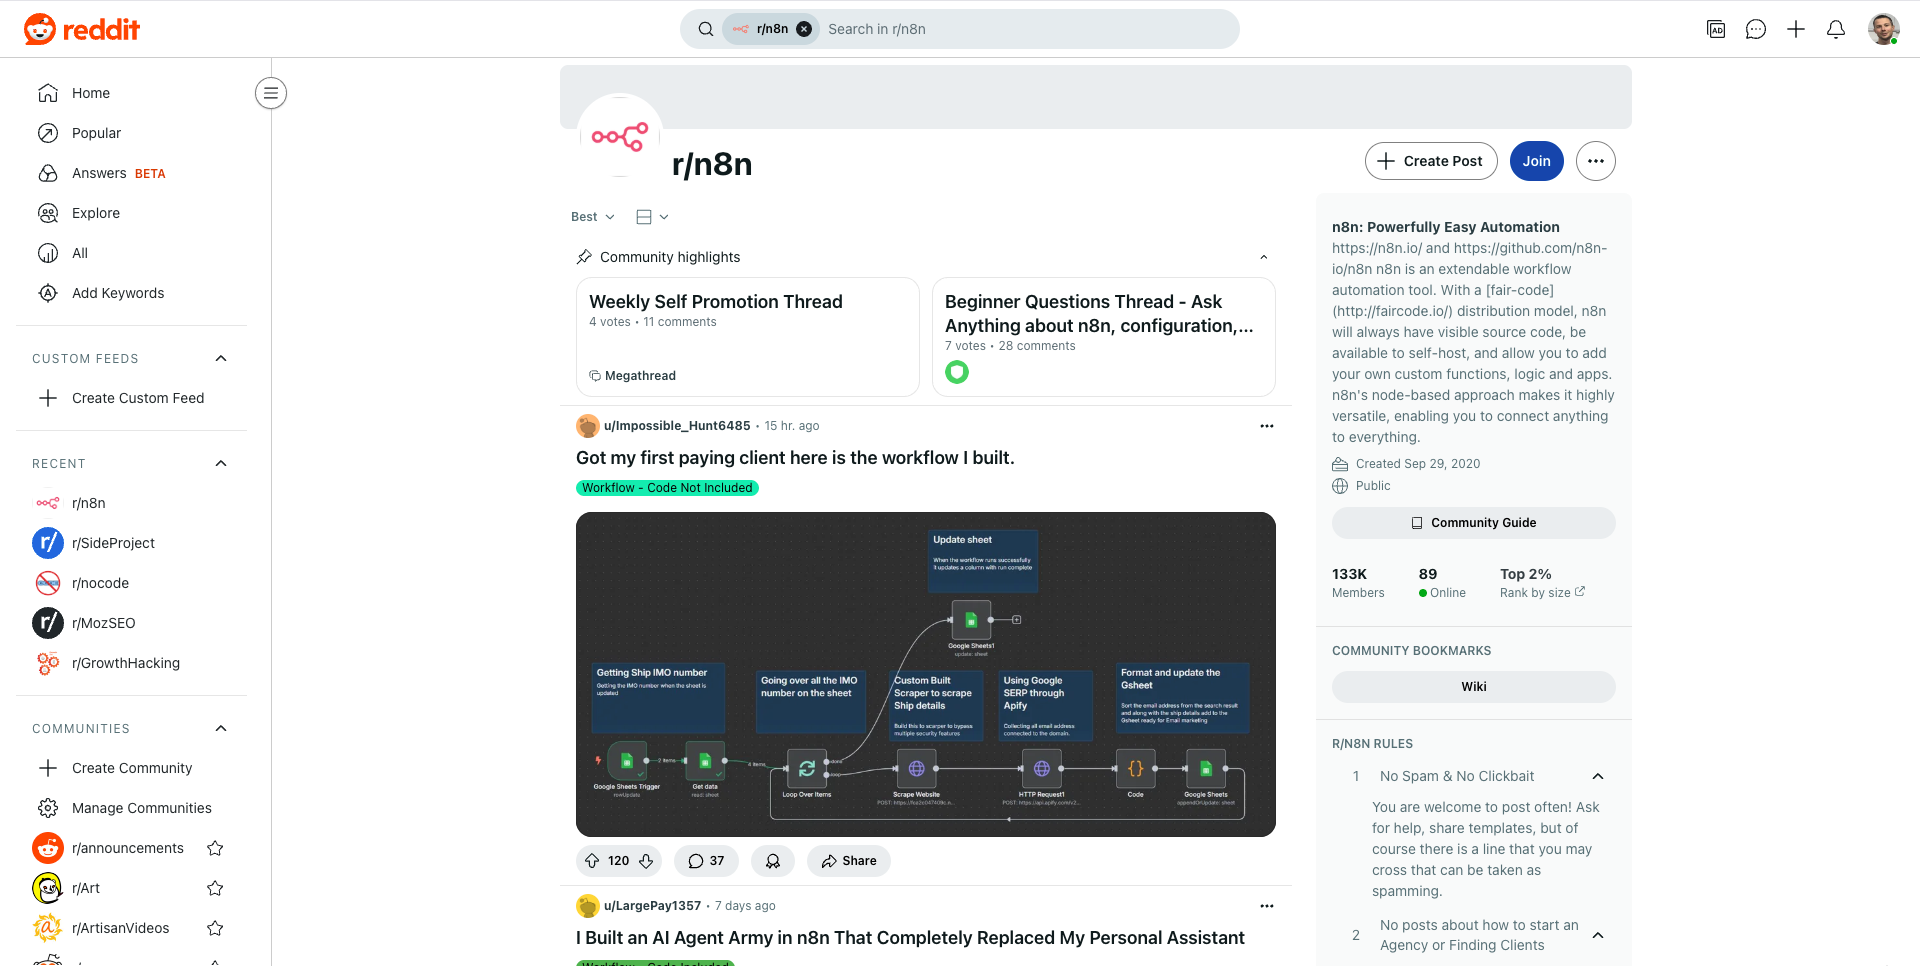Open All in sidebar
Screen dimensions: 1920x966
coord(132,253)
